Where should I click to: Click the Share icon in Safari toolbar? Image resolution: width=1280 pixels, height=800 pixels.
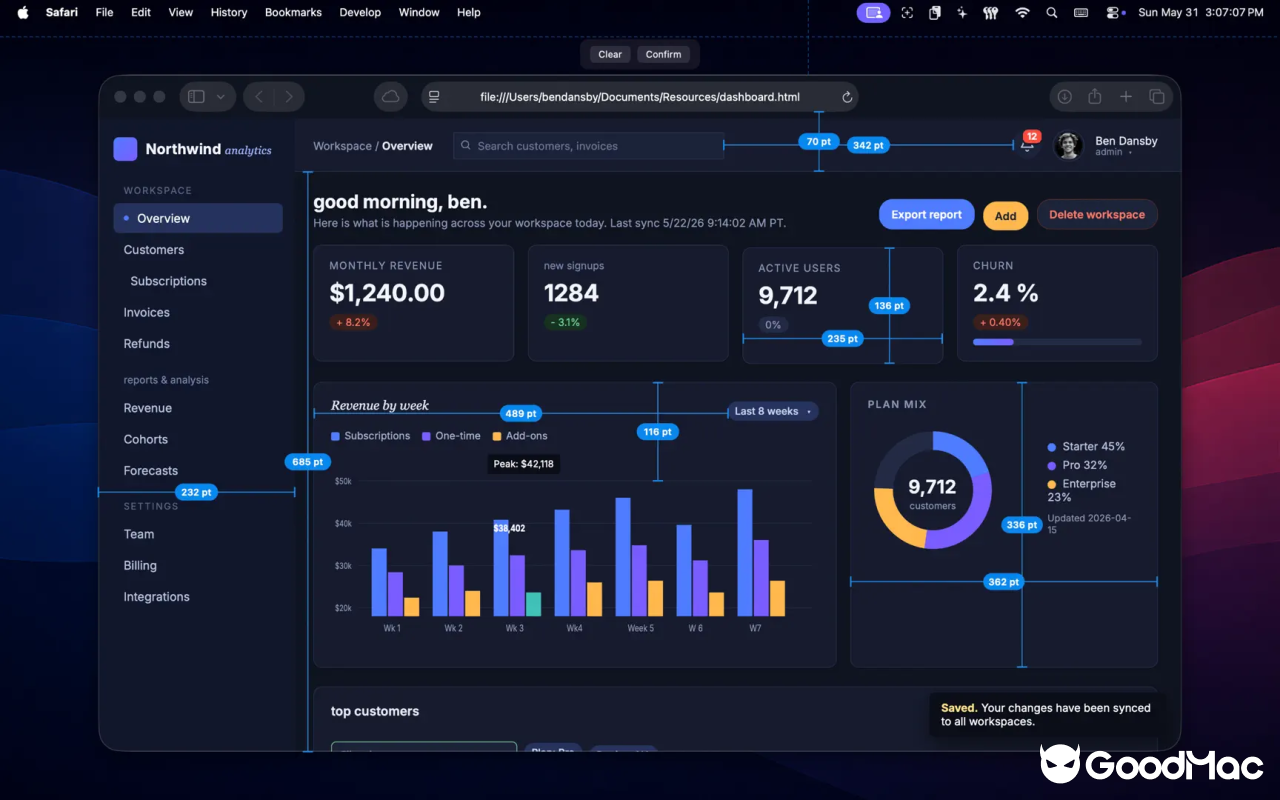point(1095,97)
